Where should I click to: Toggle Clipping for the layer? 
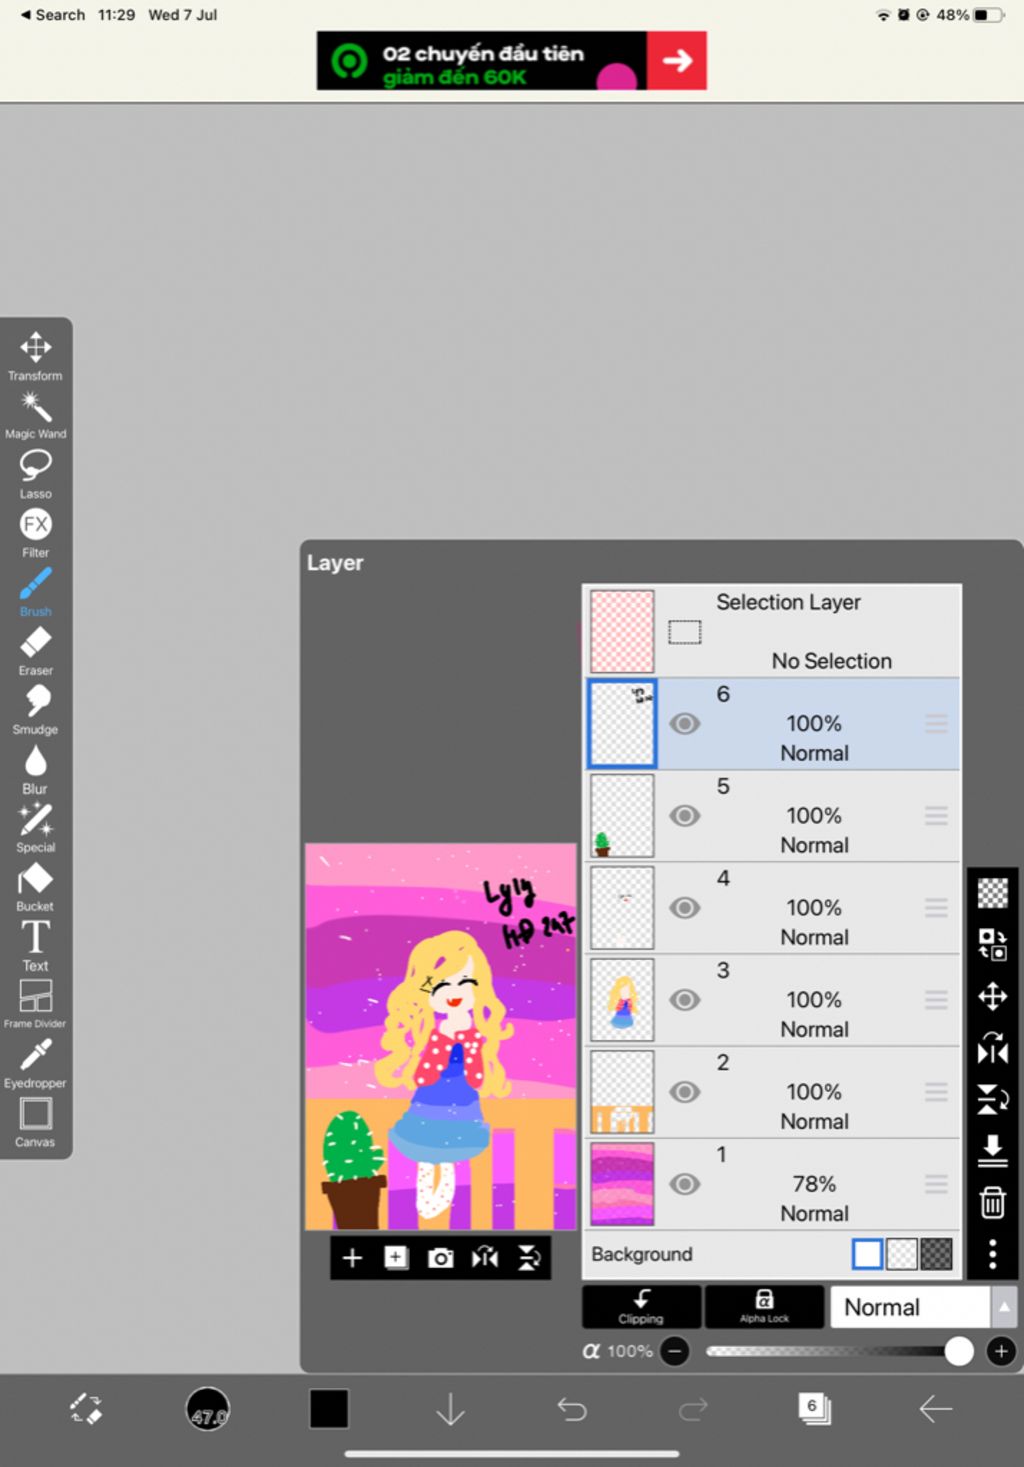(641, 1307)
